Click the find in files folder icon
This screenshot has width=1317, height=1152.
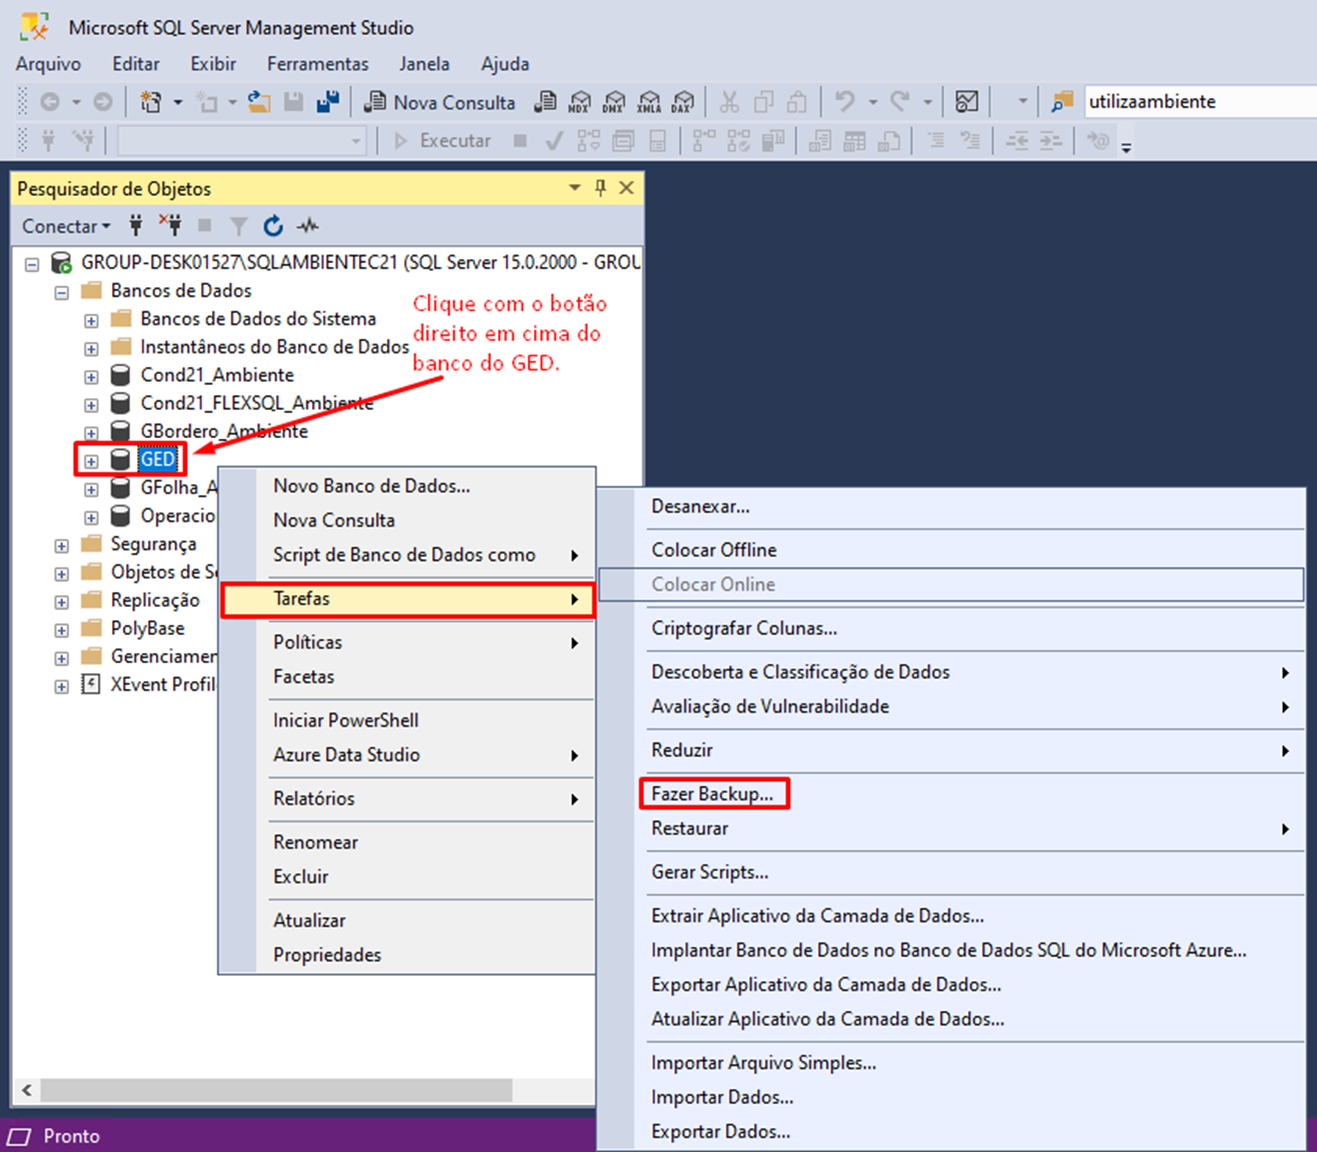(1062, 102)
